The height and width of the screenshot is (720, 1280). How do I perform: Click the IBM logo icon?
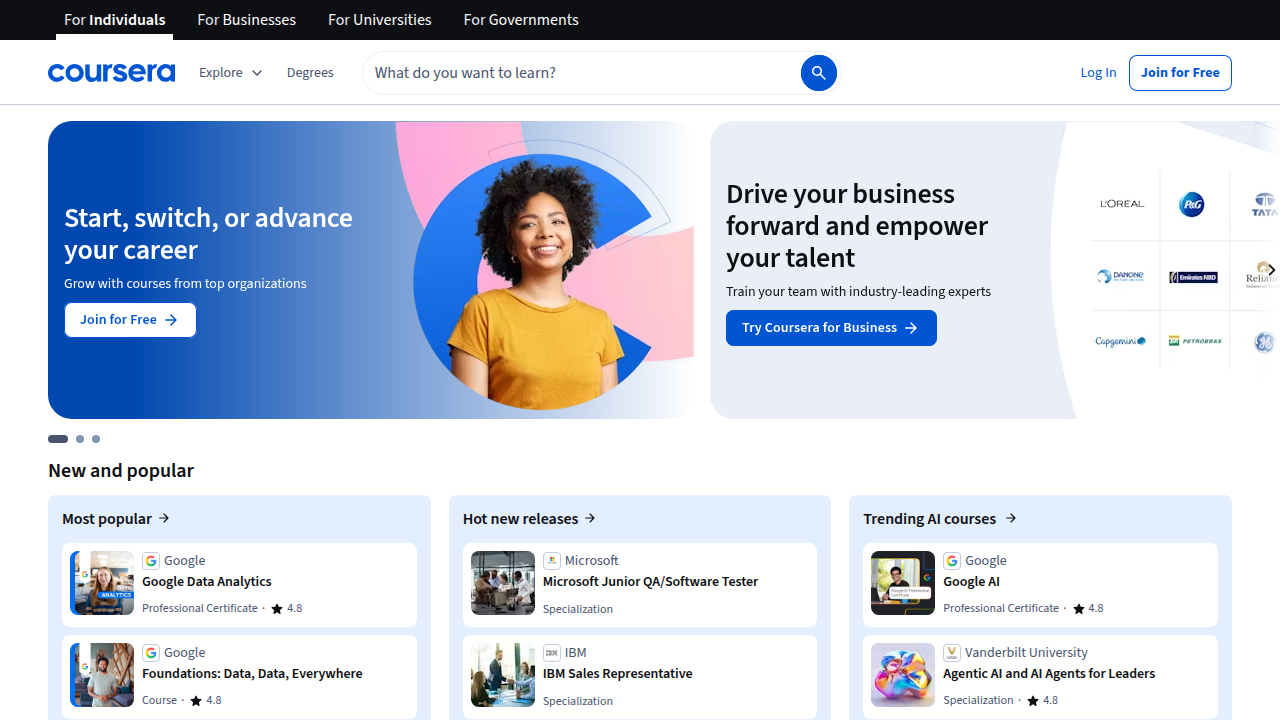552,653
